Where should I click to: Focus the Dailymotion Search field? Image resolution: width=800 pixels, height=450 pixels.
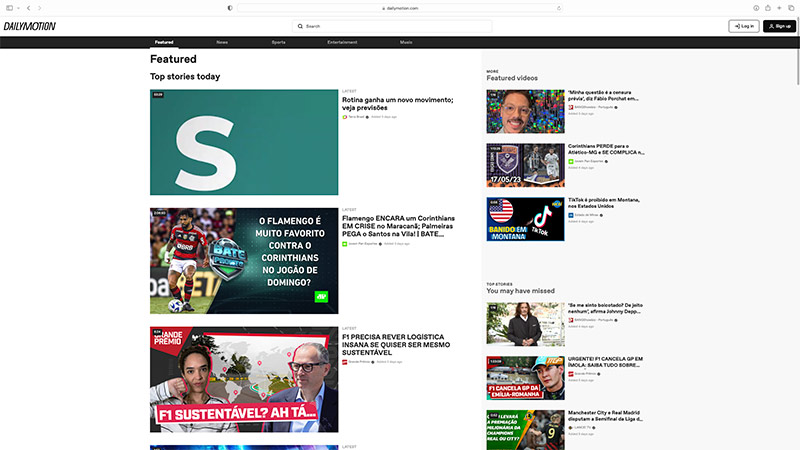coord(392,26)
